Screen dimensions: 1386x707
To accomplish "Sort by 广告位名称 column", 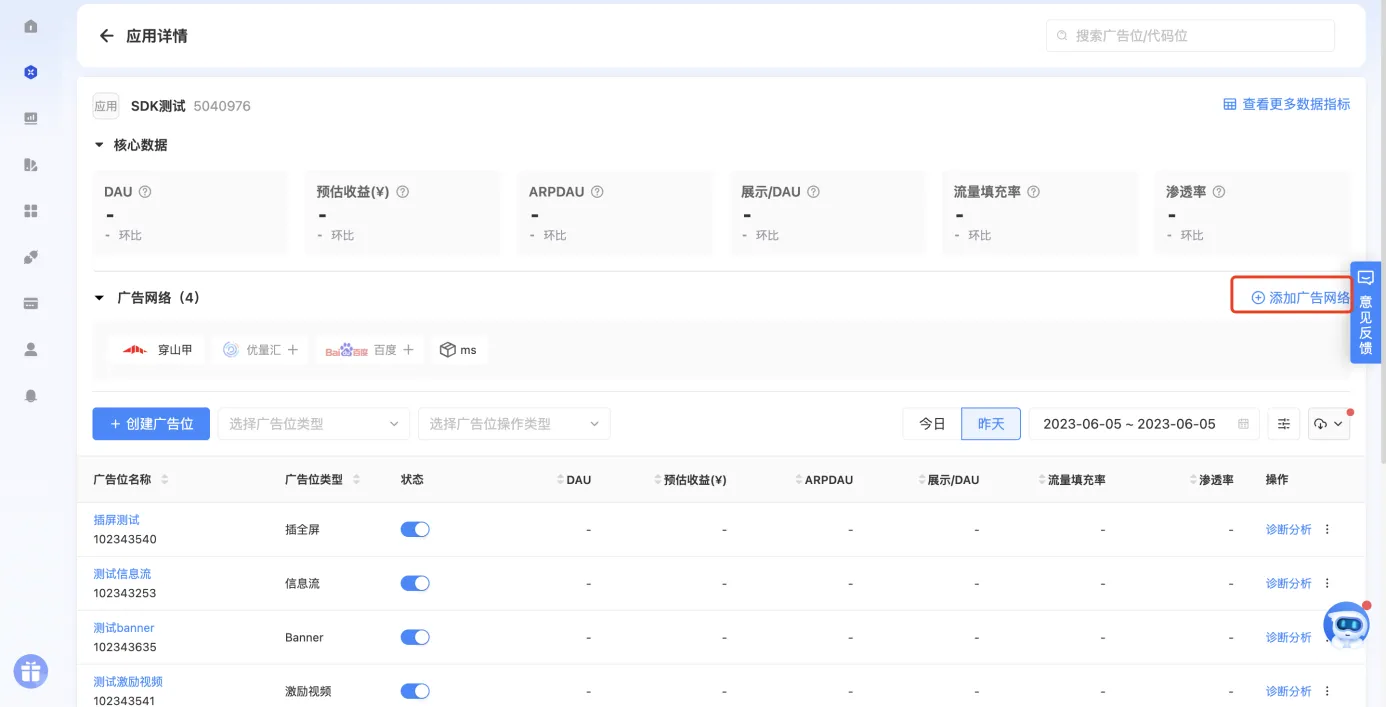I will click(164, 480).
